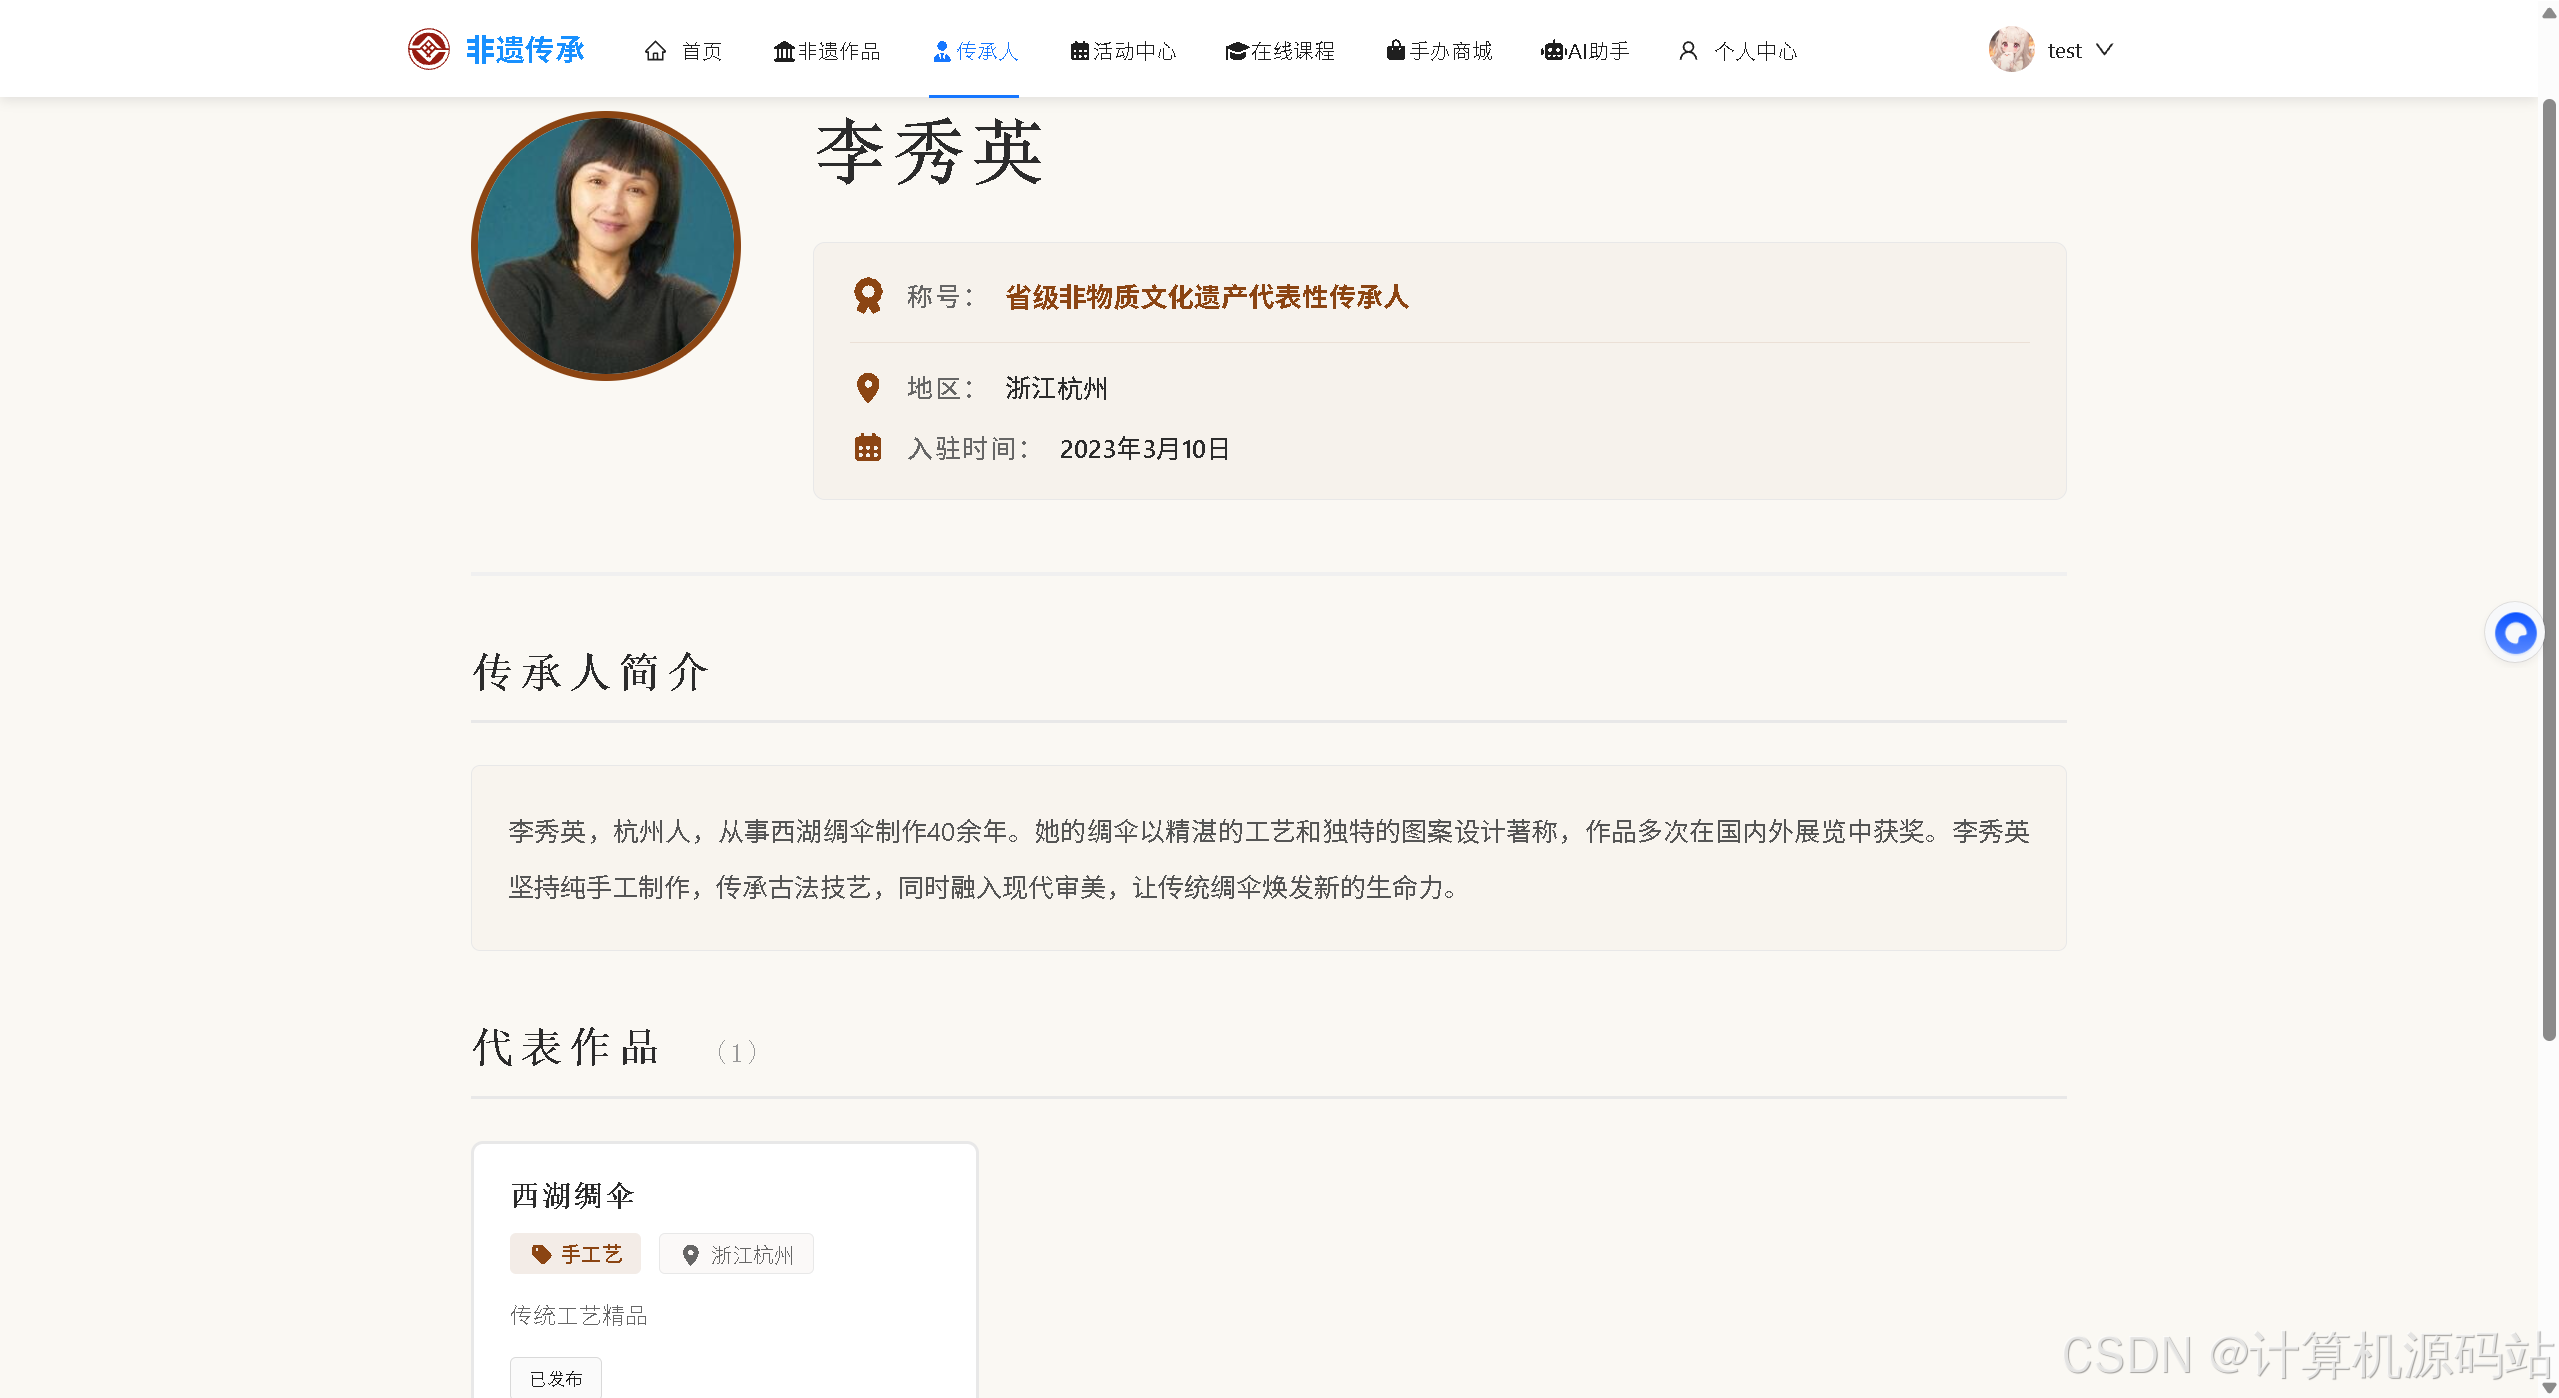Open 活动中心 from the top menu
Screen dimensions: 2559x1398
click(1122, 51)
